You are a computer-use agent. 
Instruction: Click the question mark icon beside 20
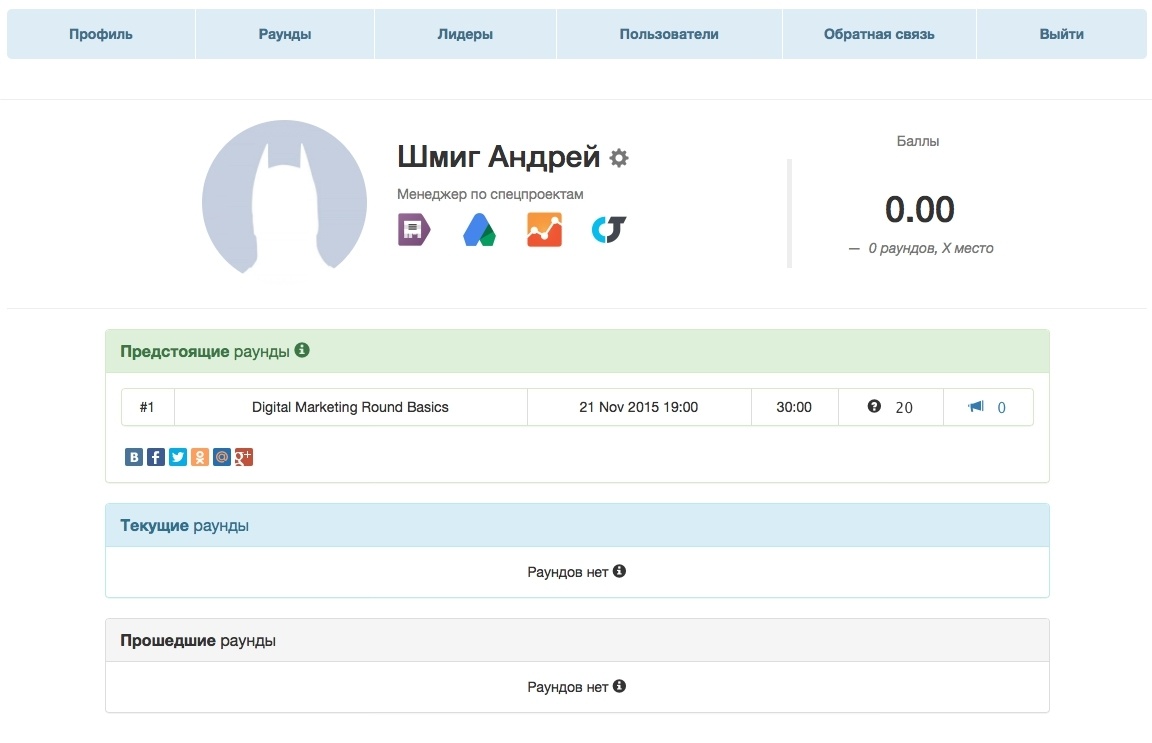pos(874,406)
